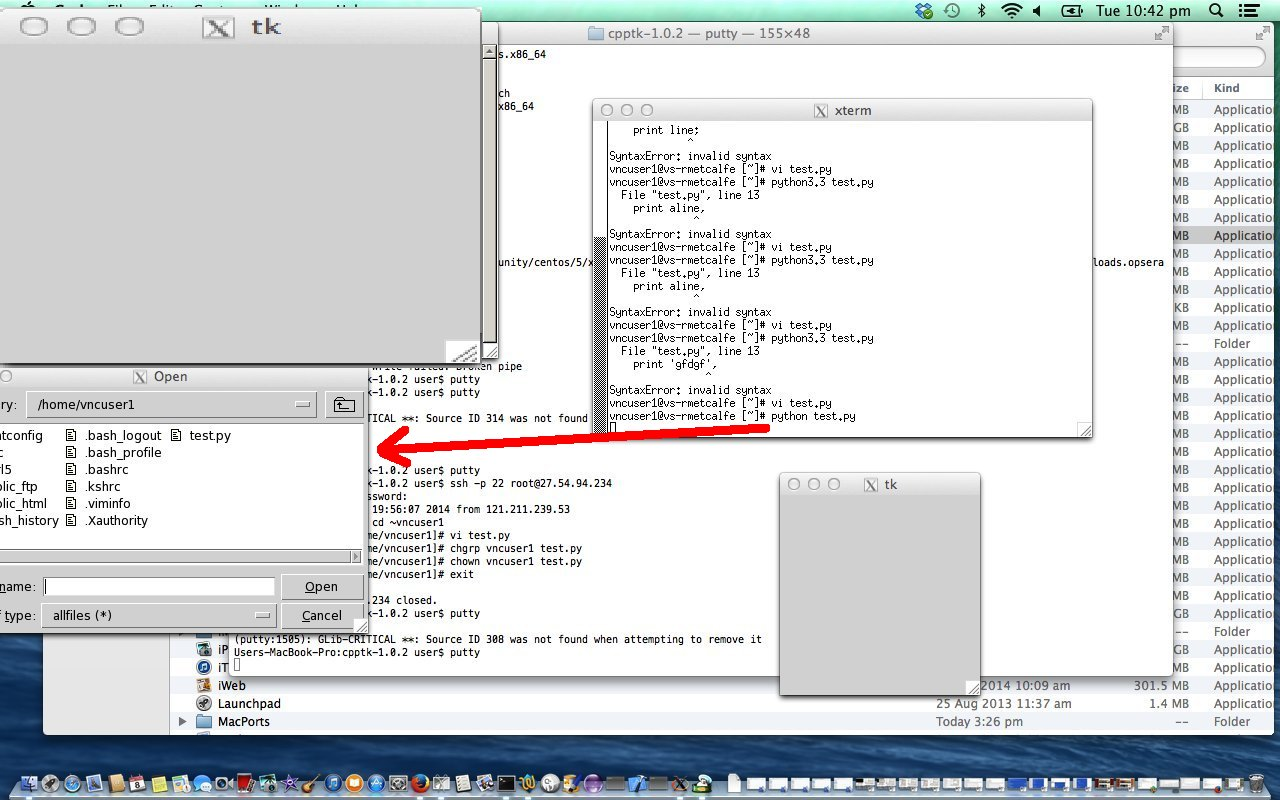Open the Dropbox menu bar icon
The width and height of the screenshot is (1280, 800).
[924, 11]
